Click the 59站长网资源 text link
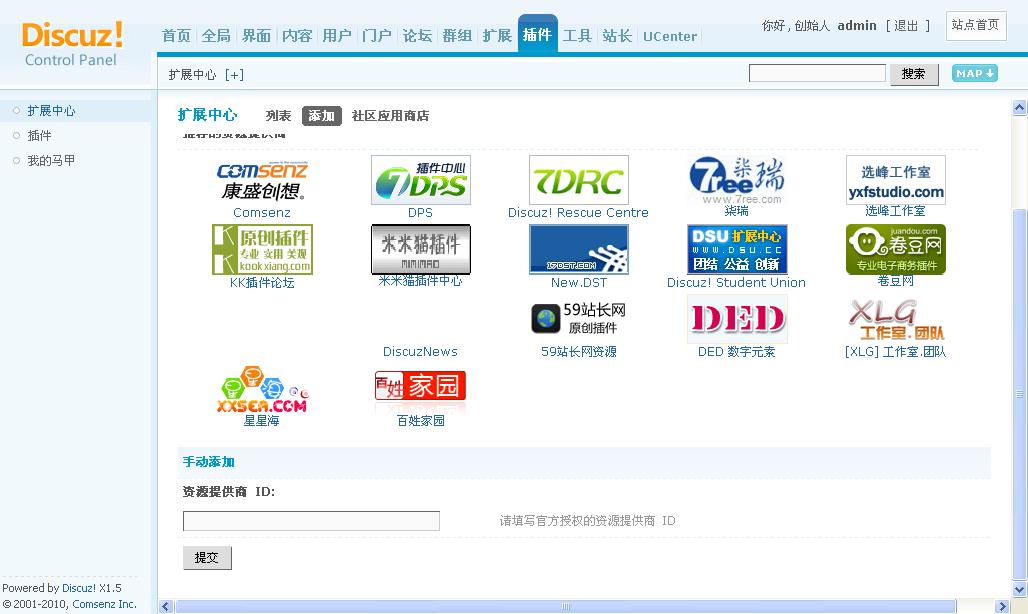 (x=578, y=352)
